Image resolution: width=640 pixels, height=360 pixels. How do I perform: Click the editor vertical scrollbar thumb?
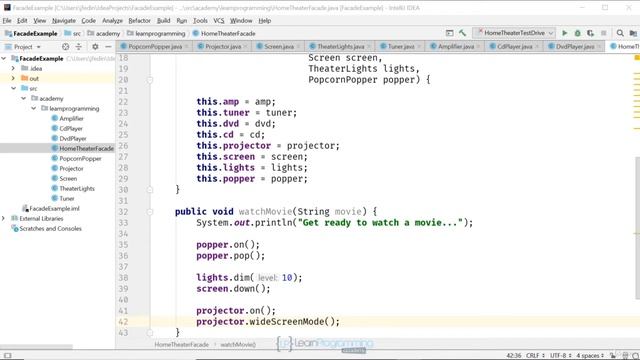[x=638, y=229]
